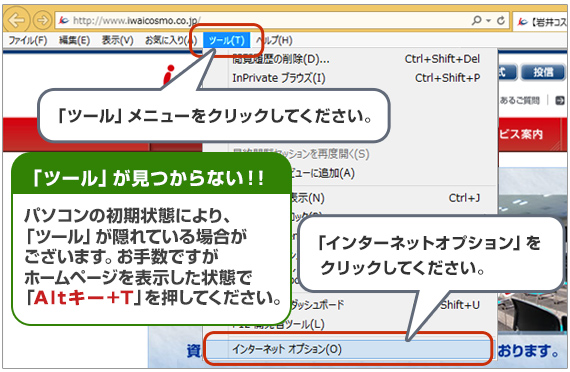Open the 表示(V) menu

pos(117,40)
